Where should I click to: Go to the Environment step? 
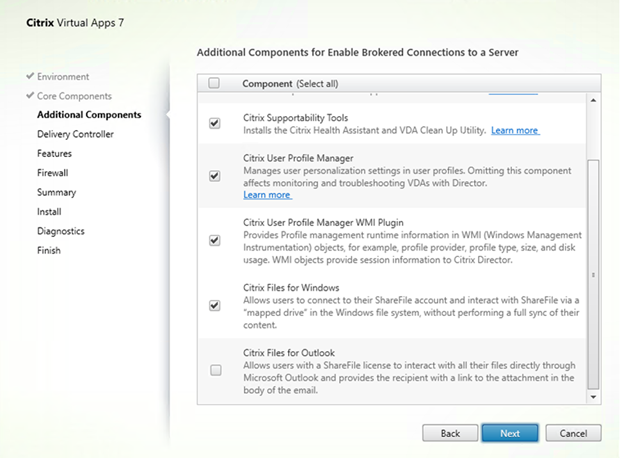[x=63, y=77]
